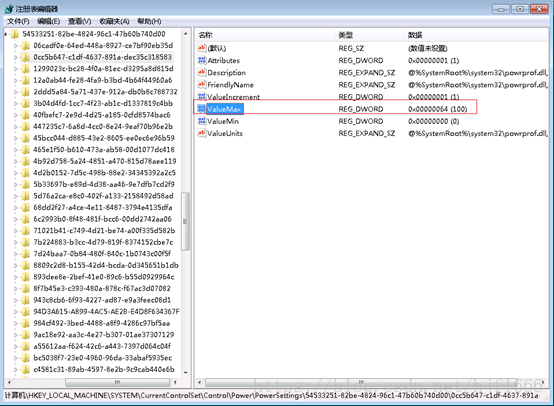Click folder icon of key 5d76a2ca-e8c0-402f
Viewport: 554px width, 406px height.
pos(25,196)
